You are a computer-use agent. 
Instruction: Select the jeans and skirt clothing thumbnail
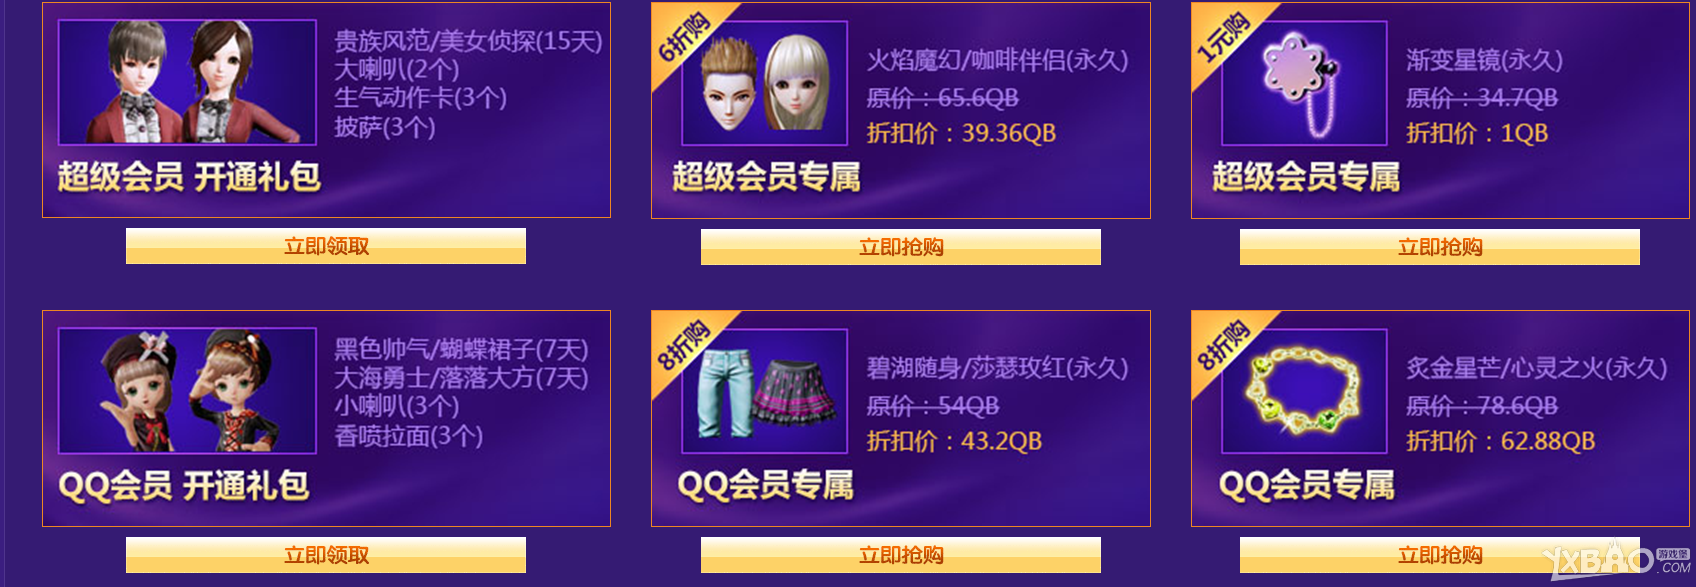coord(765,391)
